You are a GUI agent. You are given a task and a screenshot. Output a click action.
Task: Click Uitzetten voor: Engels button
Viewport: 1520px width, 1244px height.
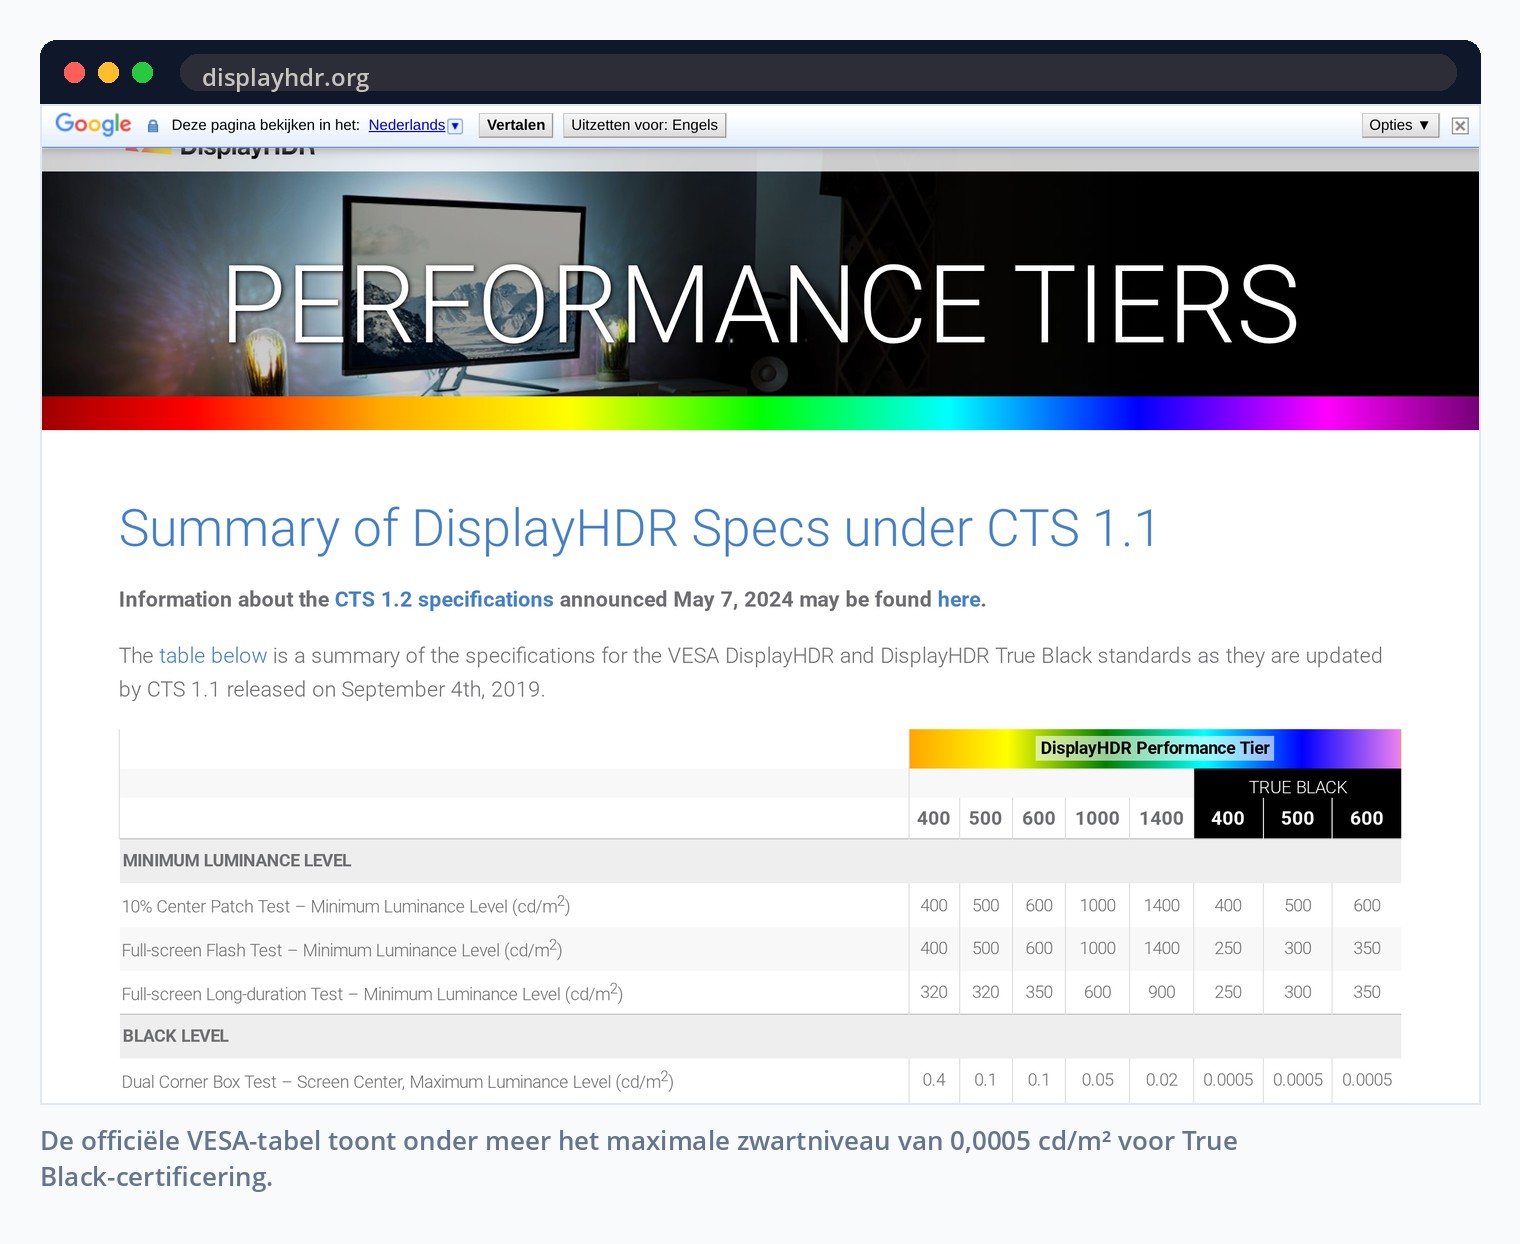[644, 125]
